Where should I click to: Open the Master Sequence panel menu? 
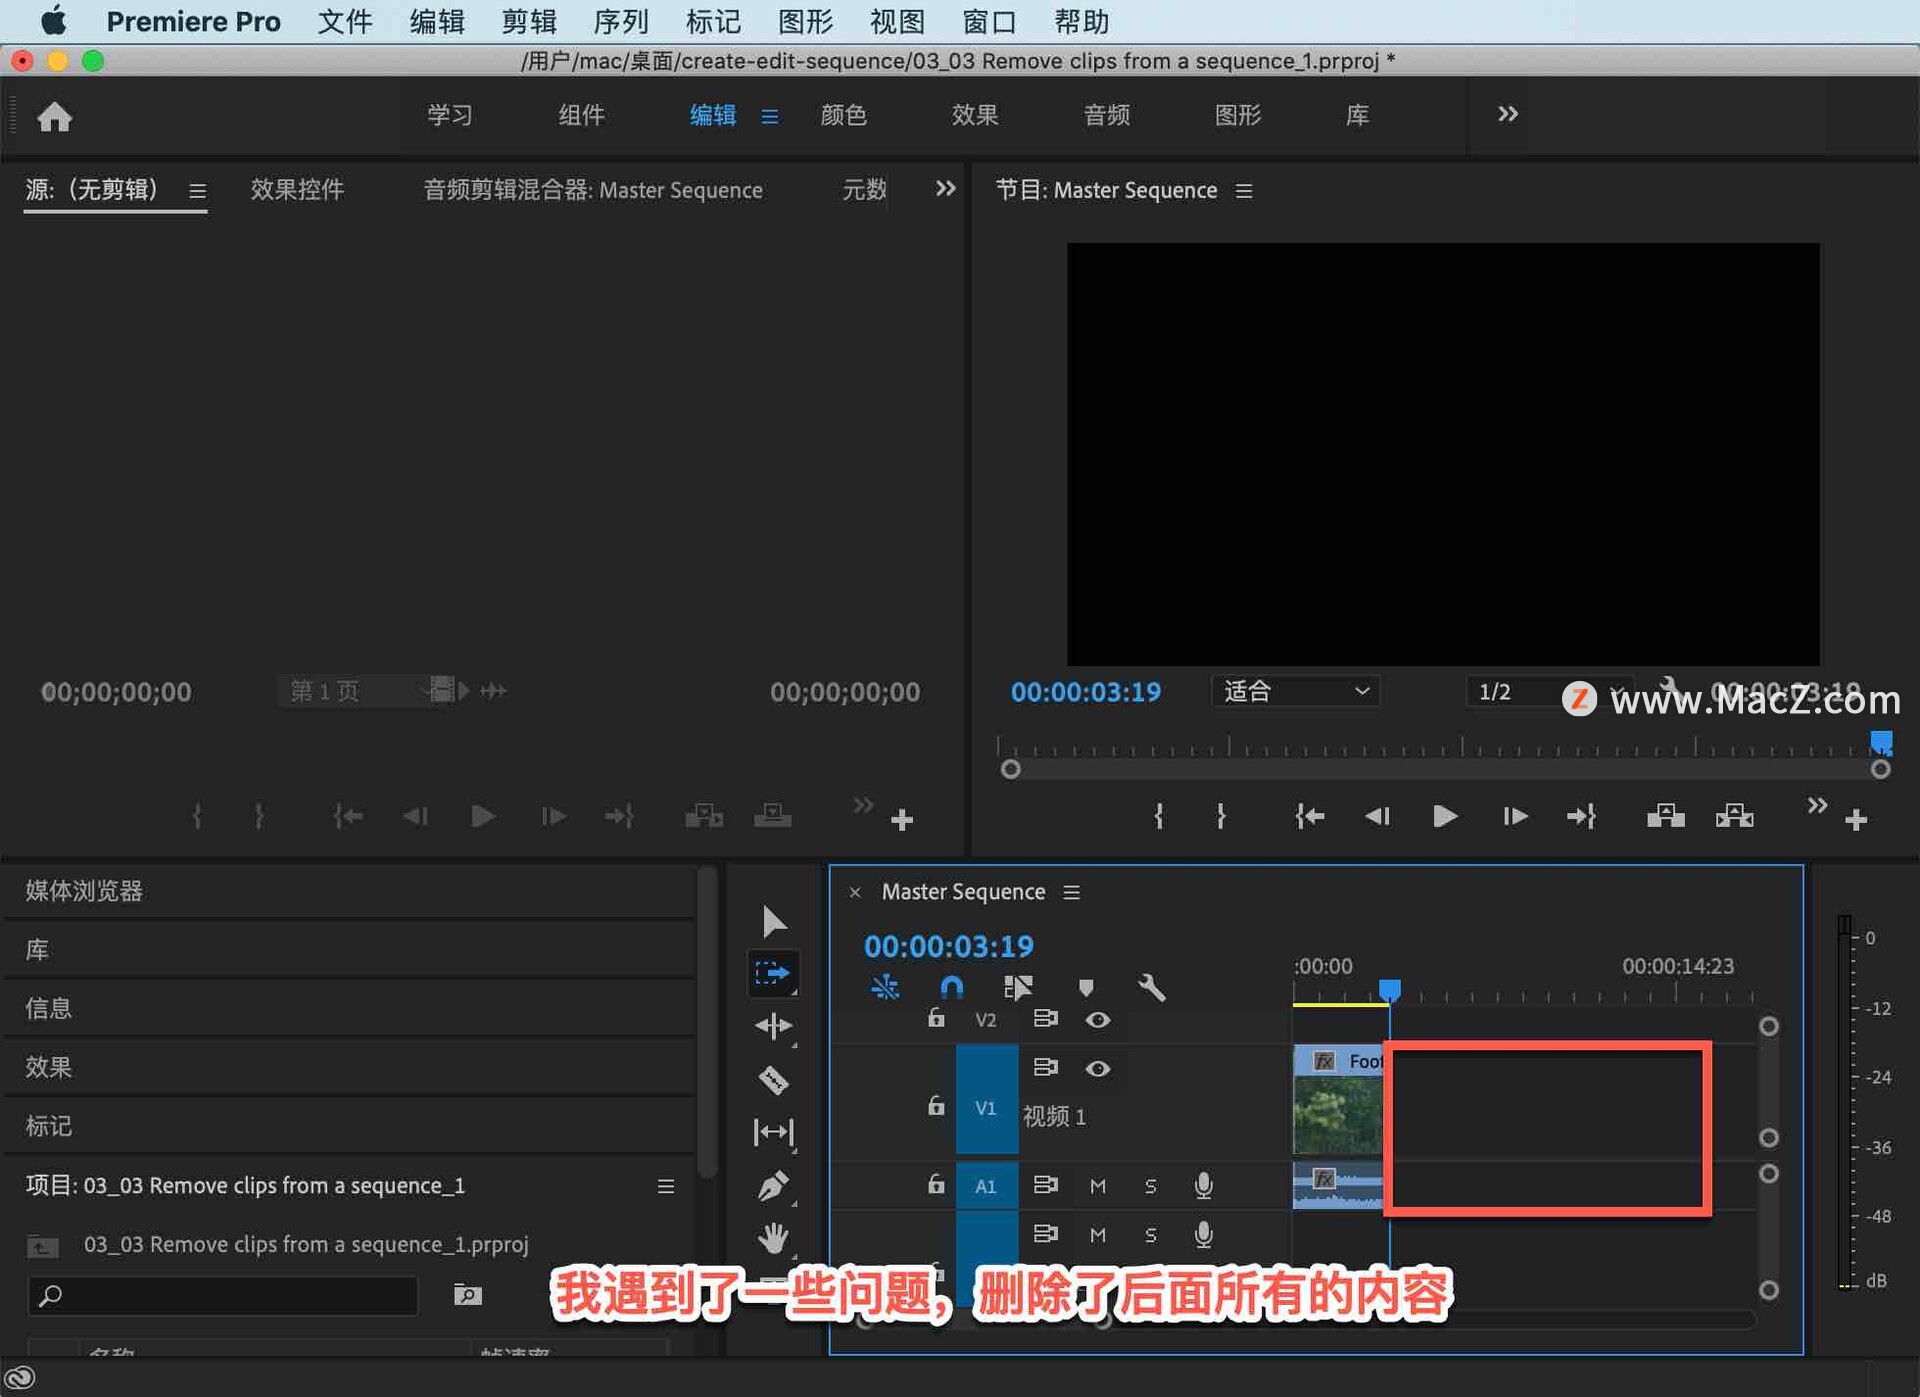pyautogui.click(x=1071, y=892)
